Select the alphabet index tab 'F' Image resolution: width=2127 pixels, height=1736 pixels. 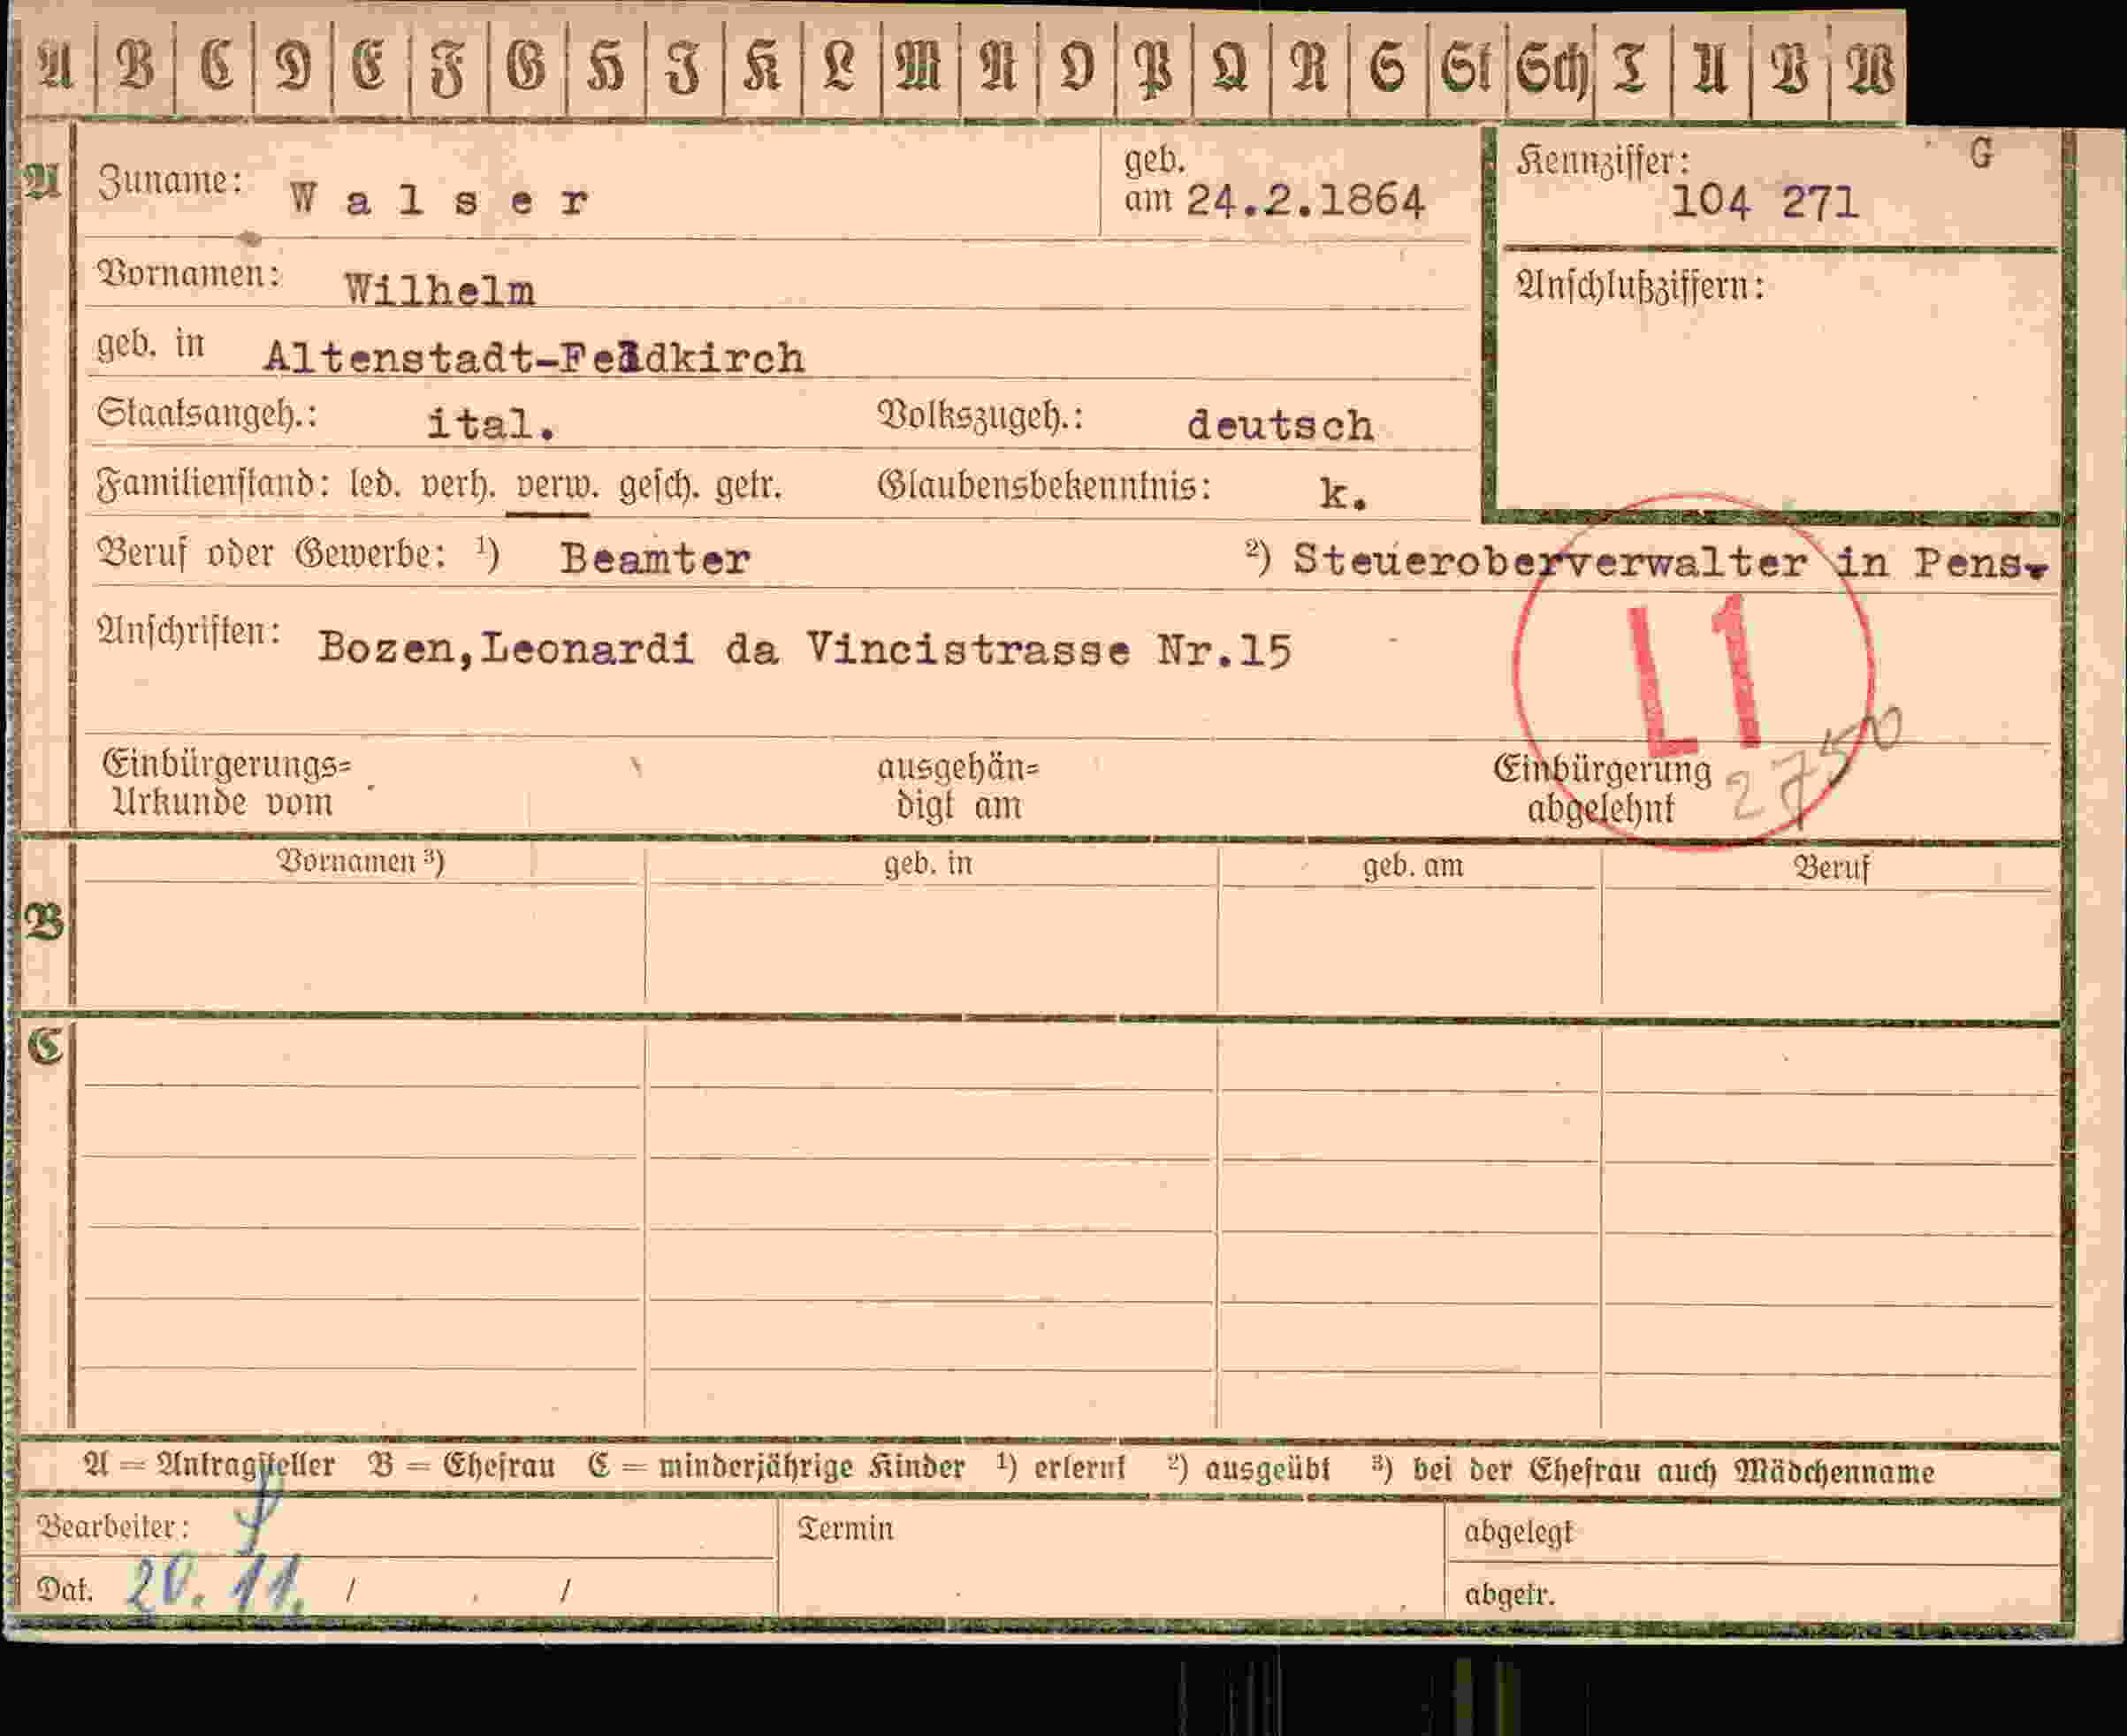coord(449,68)
